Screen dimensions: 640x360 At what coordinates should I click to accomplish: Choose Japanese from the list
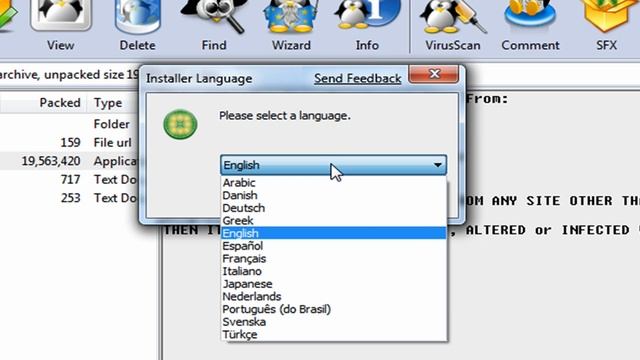(x=333, y=284)
